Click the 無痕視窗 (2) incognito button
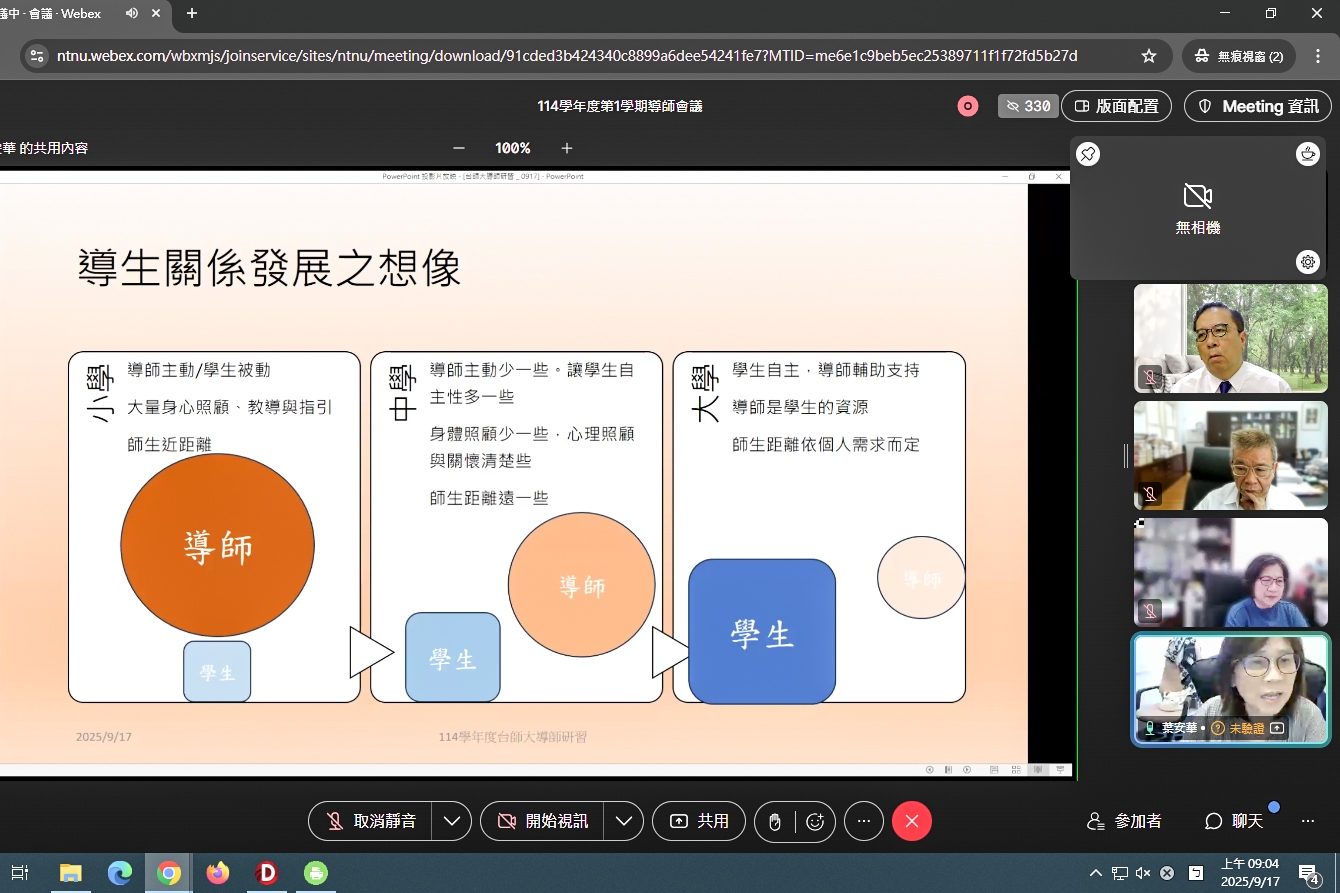Image resolution: width=1340 pixels, height=893 pixels. pos(1238,56)
